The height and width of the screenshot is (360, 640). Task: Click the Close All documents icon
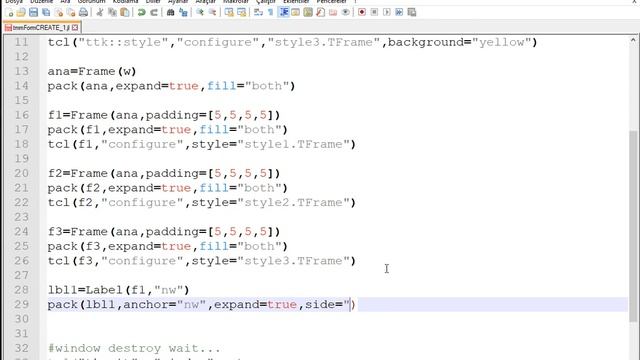[71, 12]
